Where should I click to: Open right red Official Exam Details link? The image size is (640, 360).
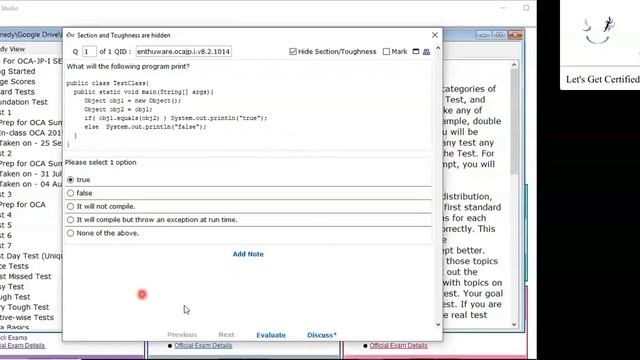(x=398, y=346)
